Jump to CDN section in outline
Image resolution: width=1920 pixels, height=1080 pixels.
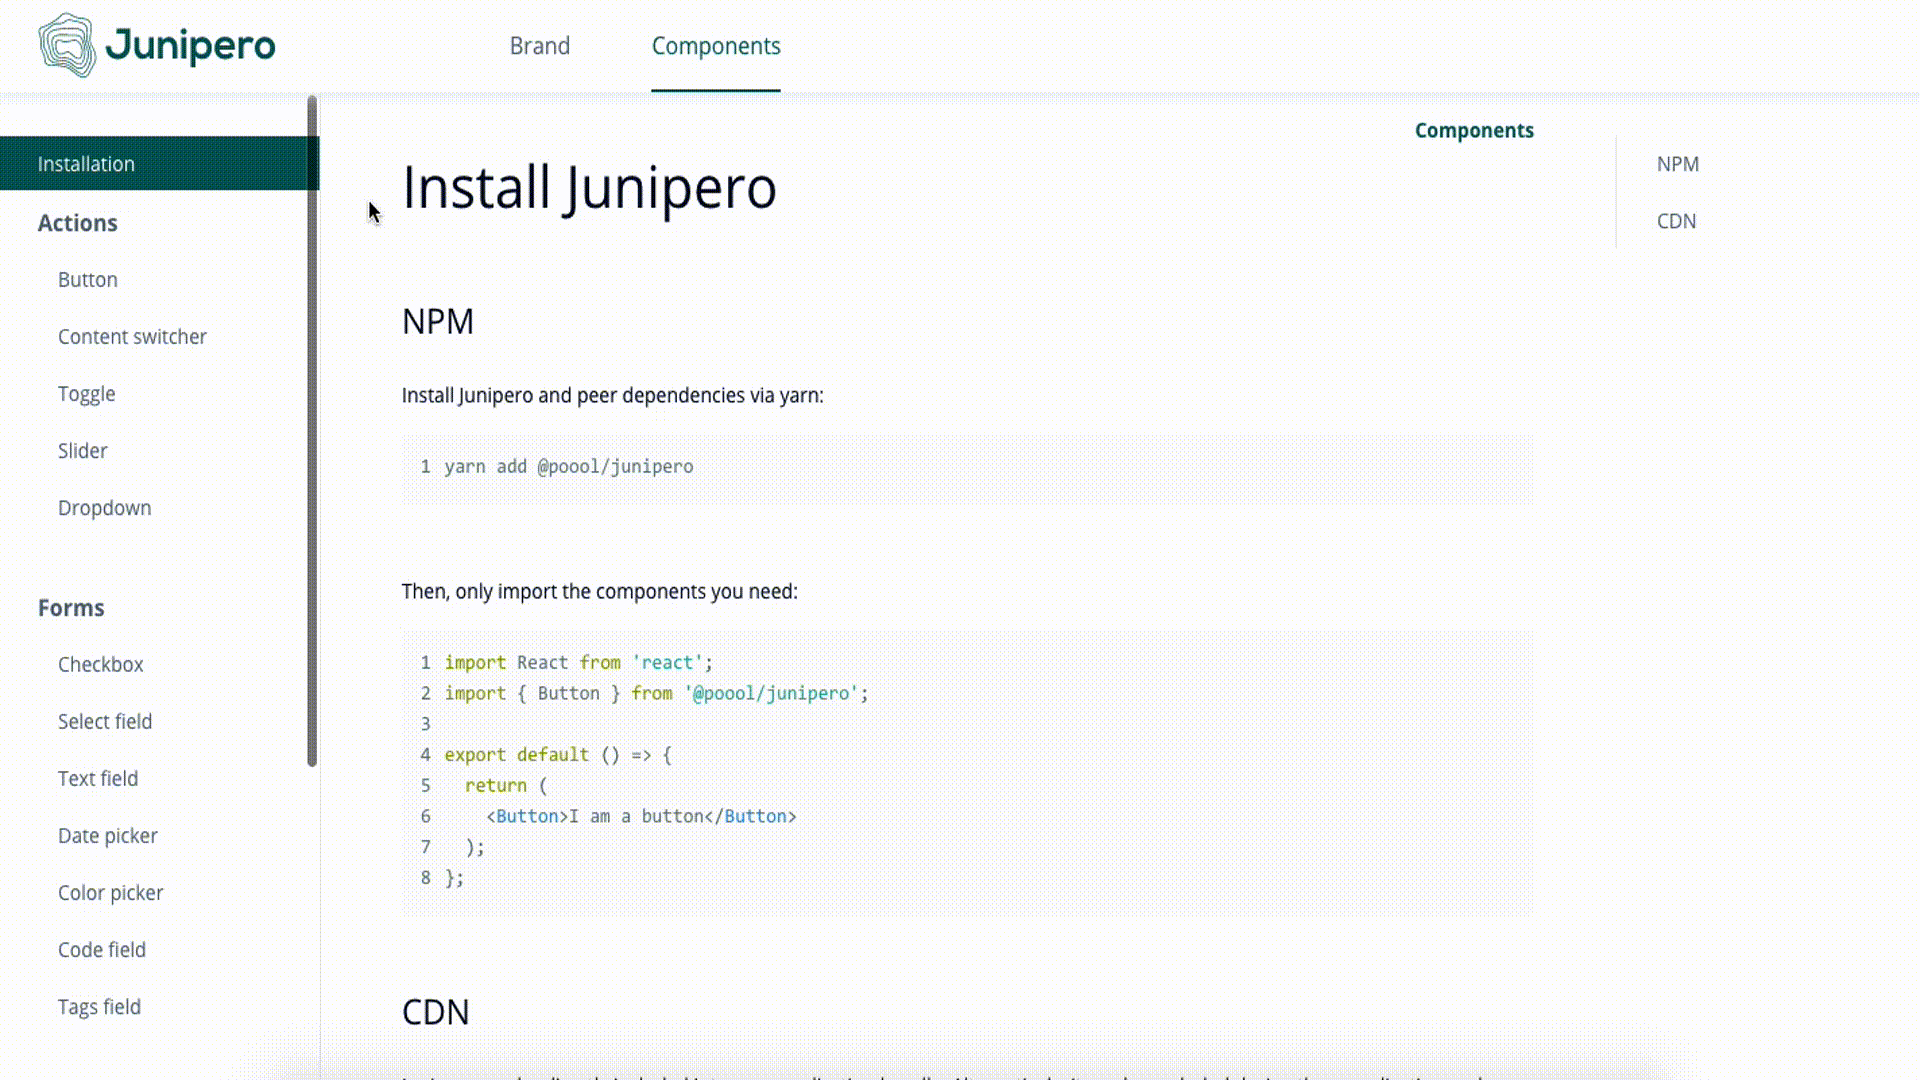pos(1676,221)
